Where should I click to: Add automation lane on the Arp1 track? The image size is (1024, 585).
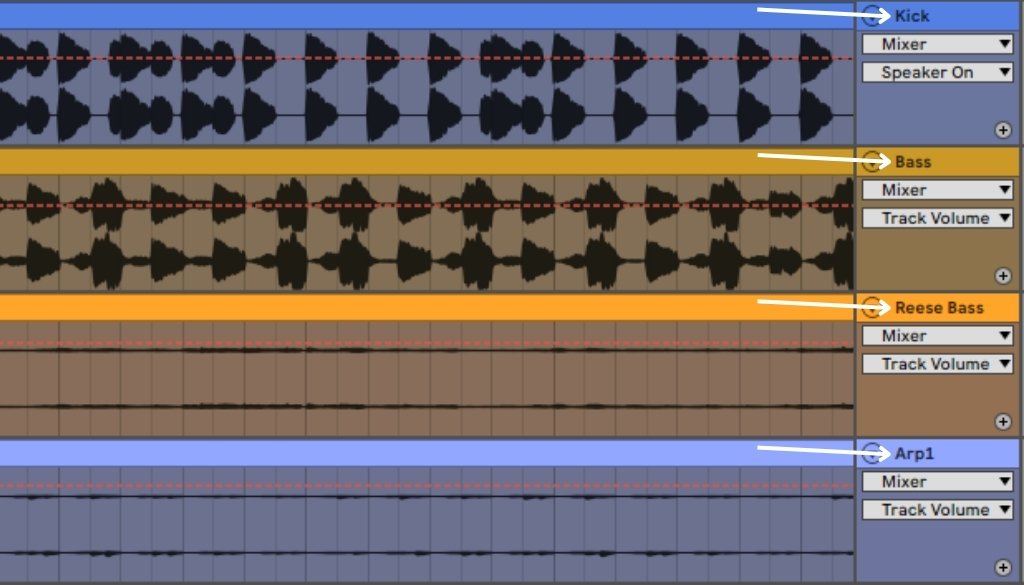click(1003, 567)
